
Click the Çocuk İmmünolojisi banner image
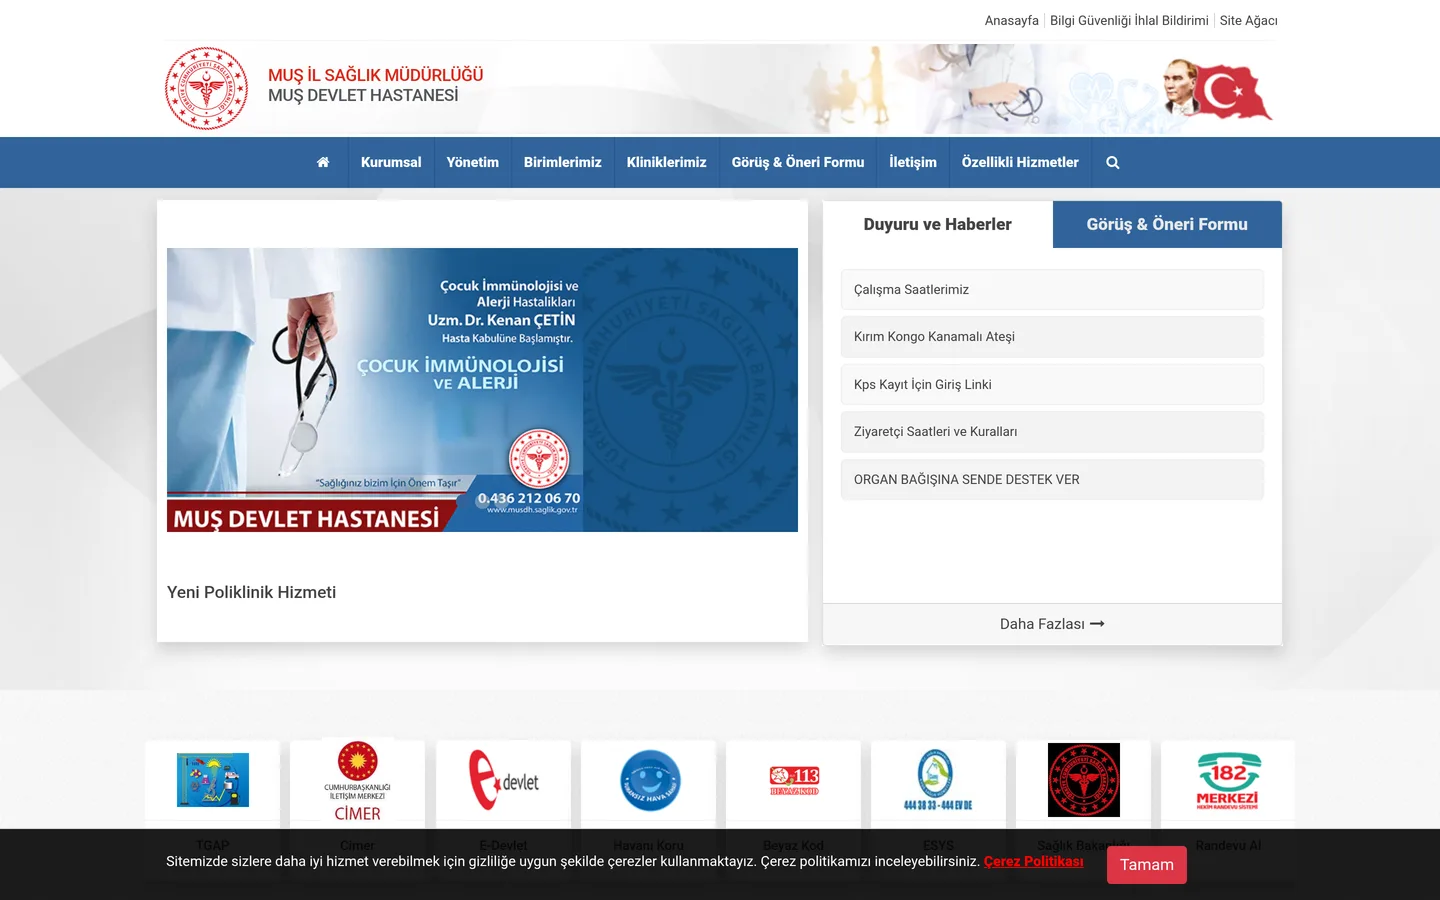point(482,390)
